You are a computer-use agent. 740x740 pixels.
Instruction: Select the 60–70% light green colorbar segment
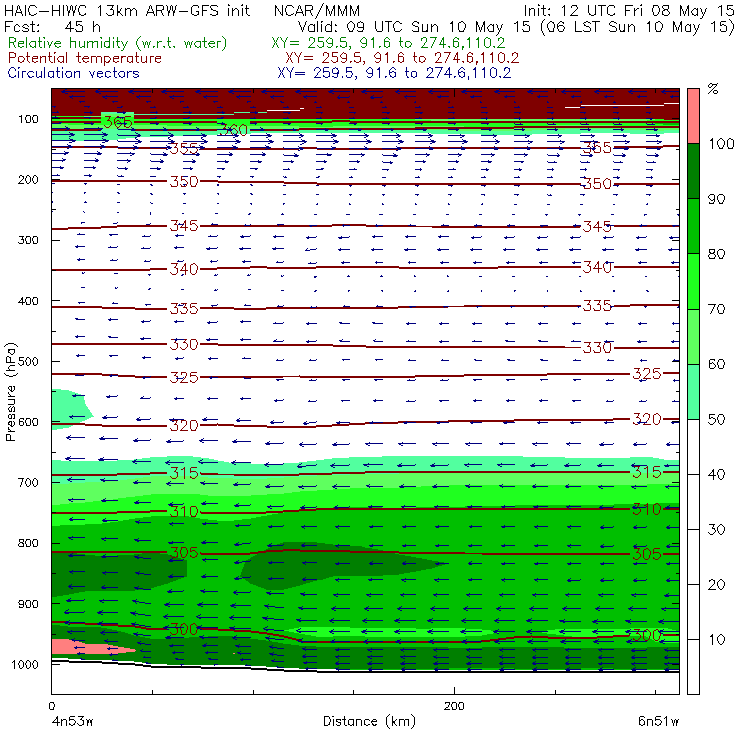coord(693,336)
